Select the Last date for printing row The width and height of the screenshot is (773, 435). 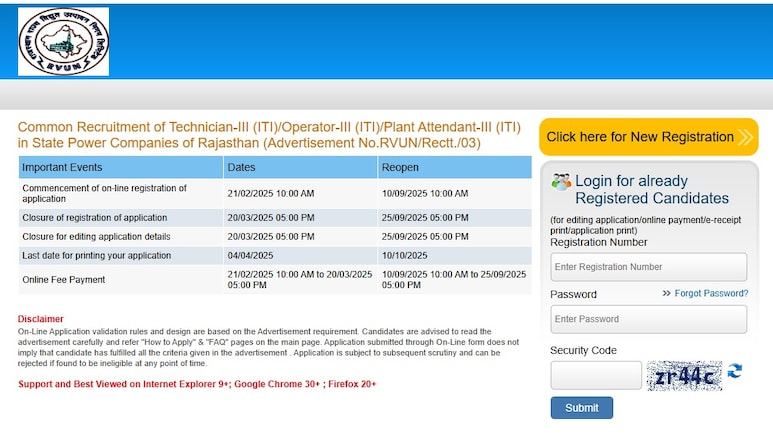point(275,255)
